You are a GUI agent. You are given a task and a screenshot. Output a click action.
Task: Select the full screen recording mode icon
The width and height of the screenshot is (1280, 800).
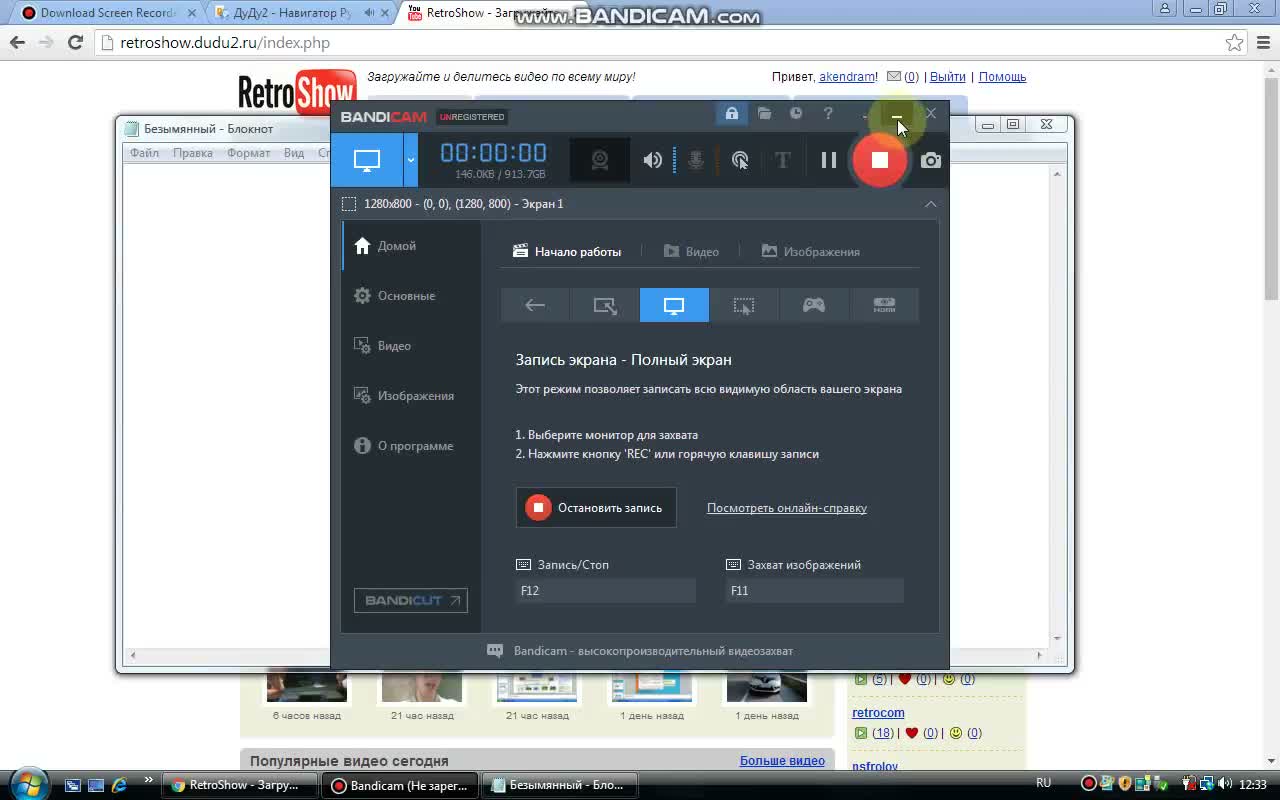(x=674, y=305)
